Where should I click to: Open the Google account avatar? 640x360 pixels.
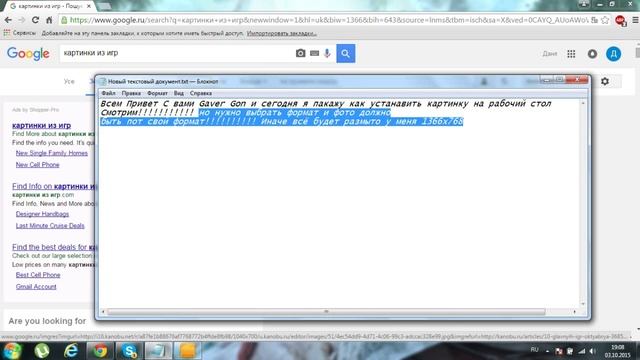pos(613,54)
